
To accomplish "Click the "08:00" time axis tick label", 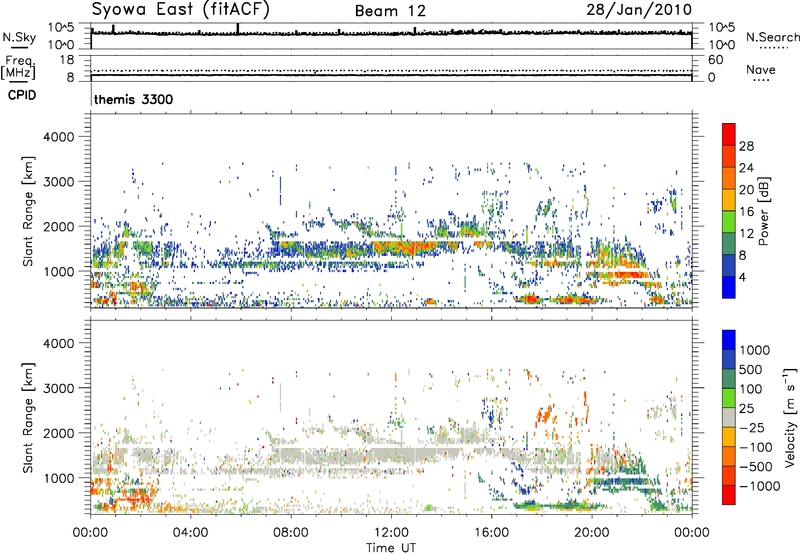I will coord(291,533).
